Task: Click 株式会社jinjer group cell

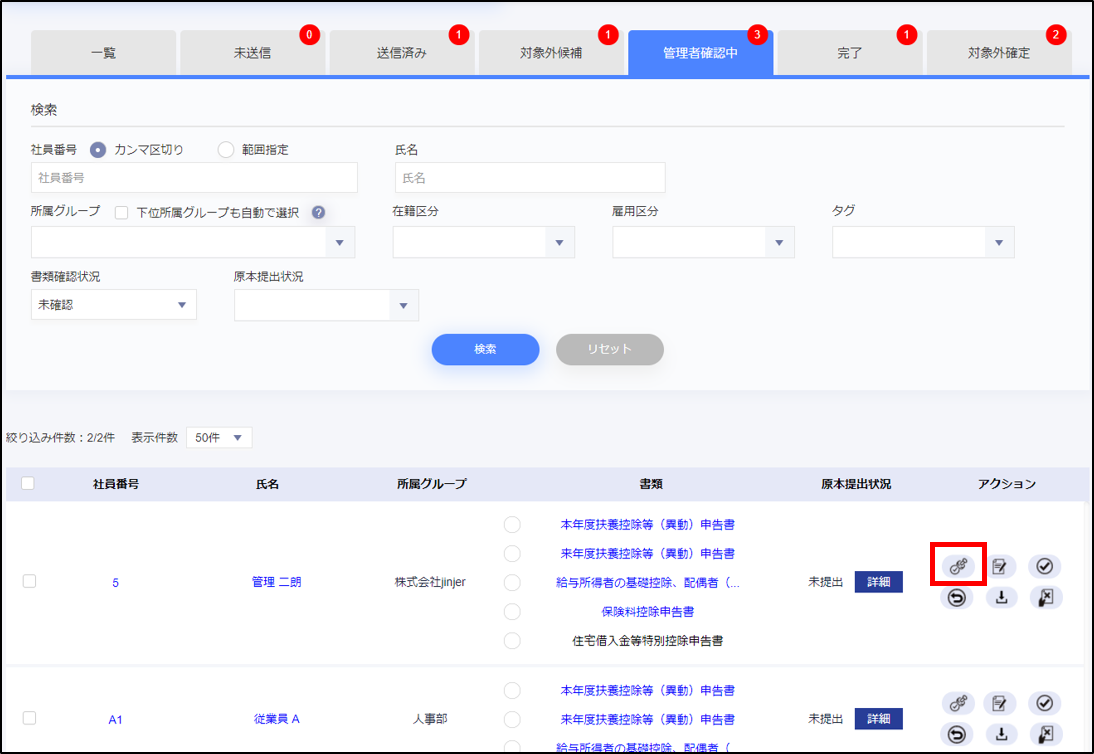Action: tap(430, 582)
